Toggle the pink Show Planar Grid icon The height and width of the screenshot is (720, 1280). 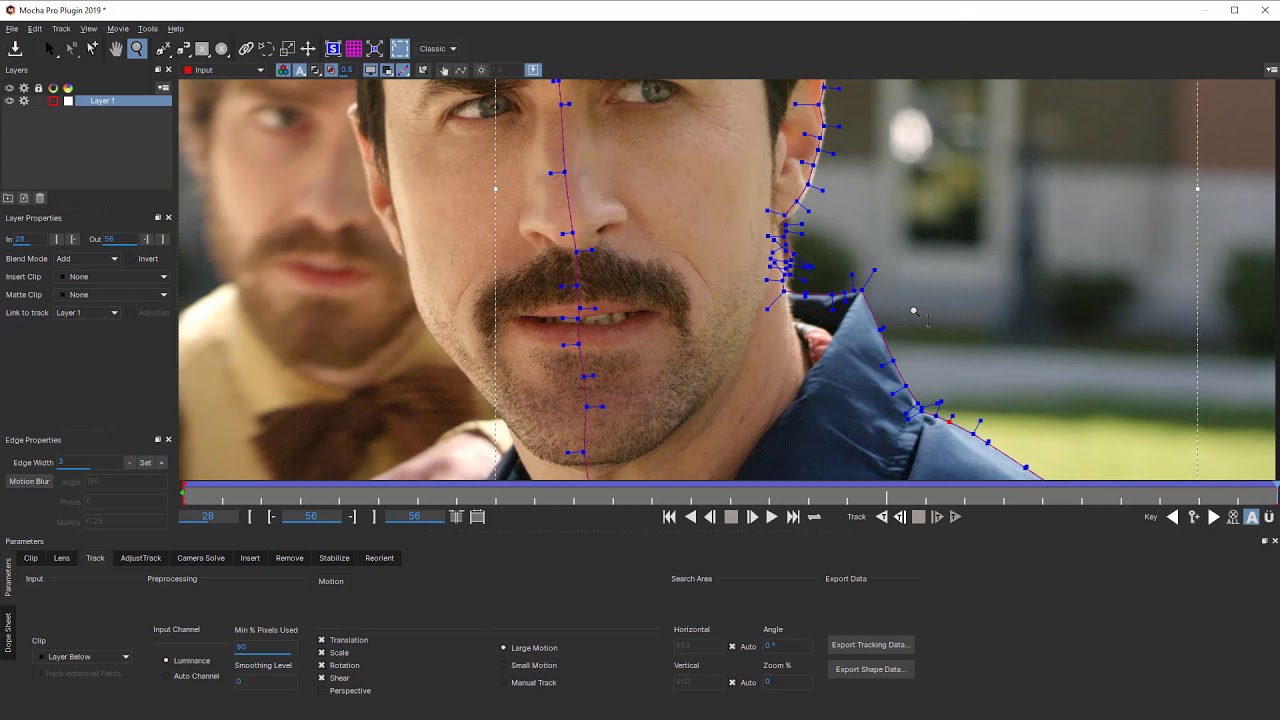tap(354, 48)
